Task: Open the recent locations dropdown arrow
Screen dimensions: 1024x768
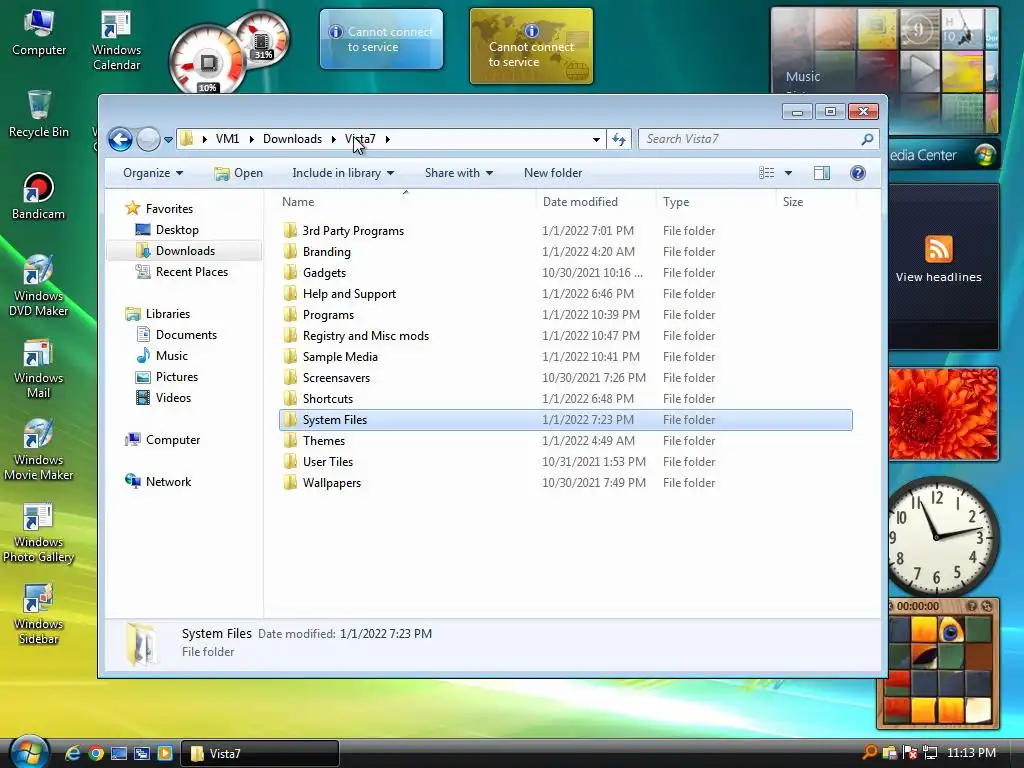Action: [168, 139]
